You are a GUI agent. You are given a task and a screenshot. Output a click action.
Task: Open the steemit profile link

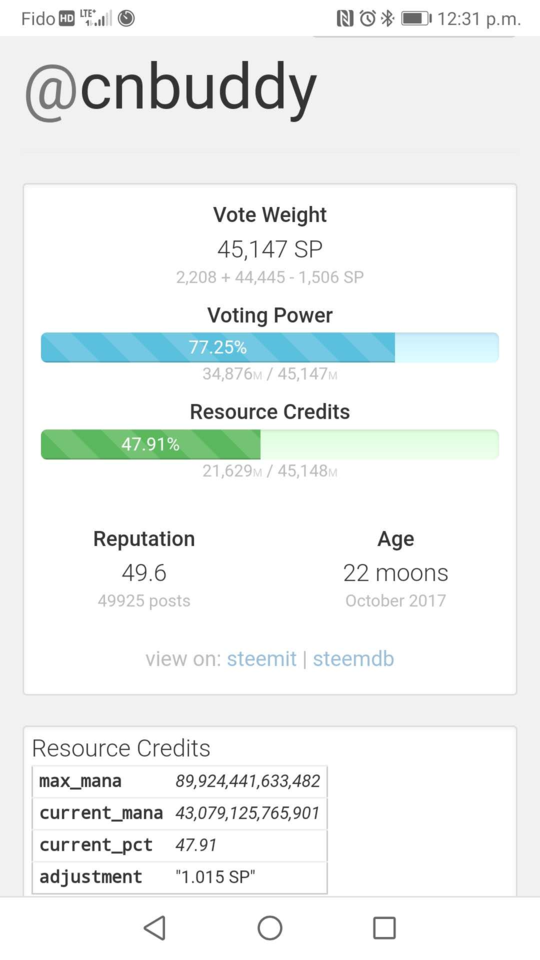coord(261,659)
